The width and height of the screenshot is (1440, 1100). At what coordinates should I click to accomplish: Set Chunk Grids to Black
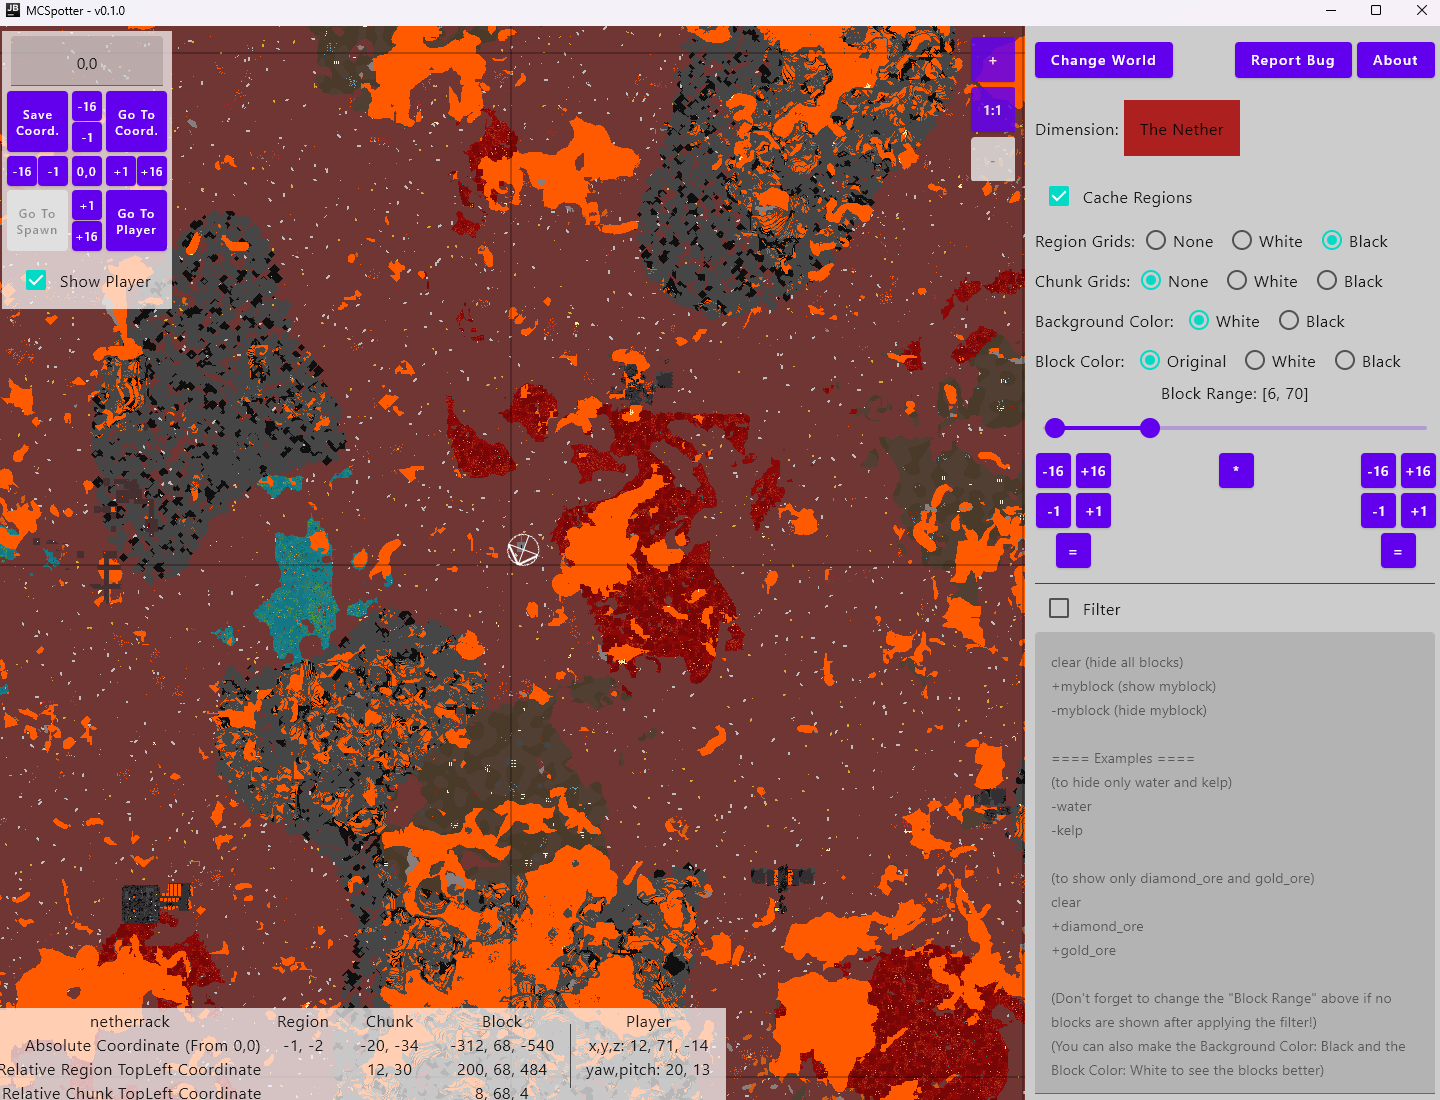[1327, 280]
